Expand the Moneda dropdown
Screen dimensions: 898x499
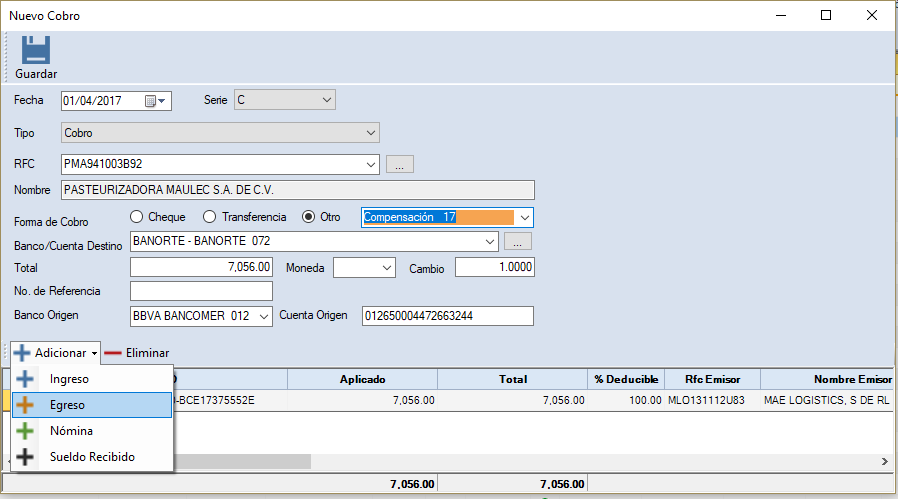coord(386,268)
